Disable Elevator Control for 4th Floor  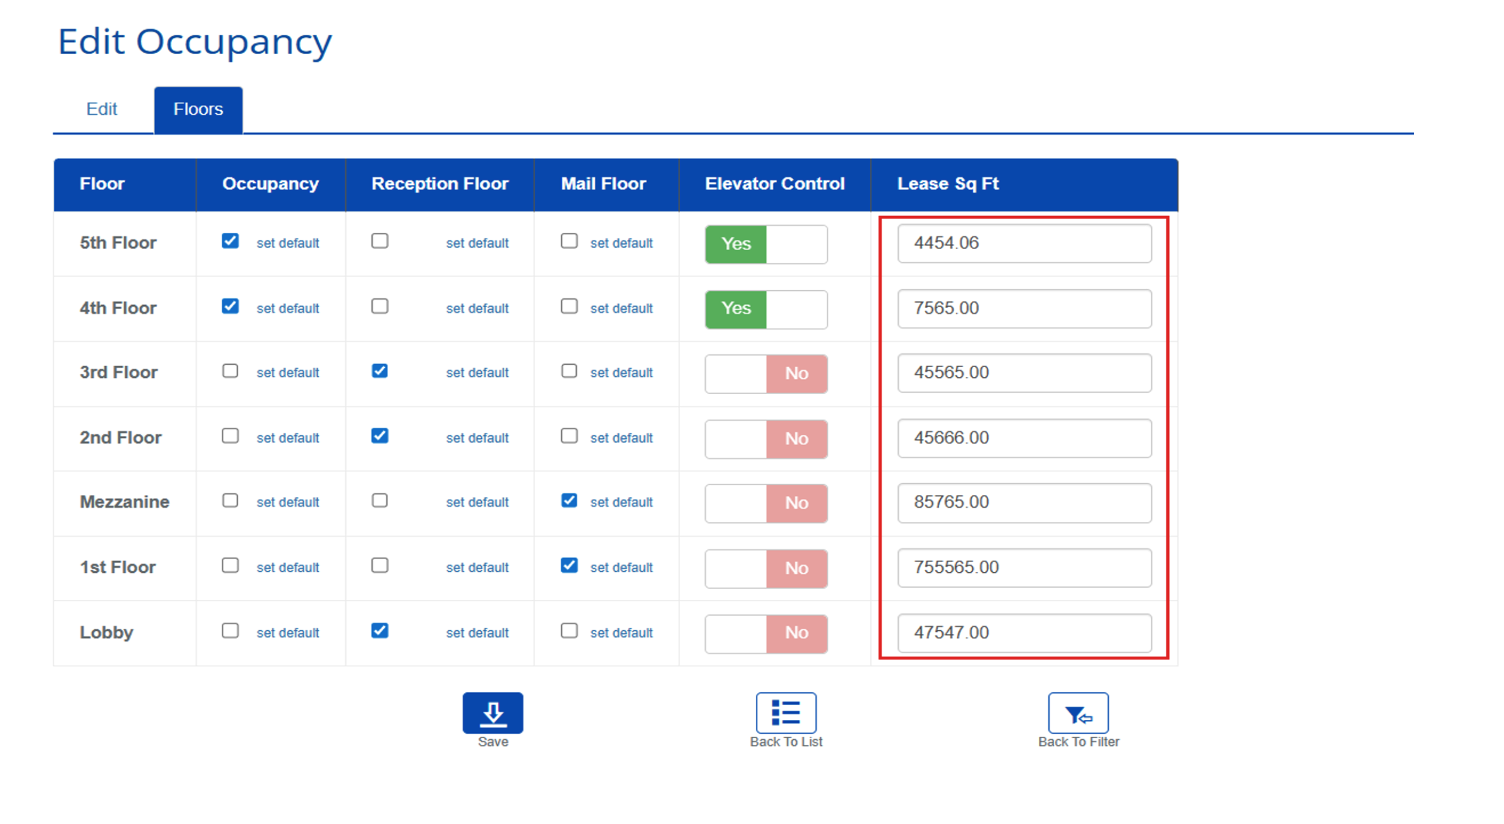766,309
